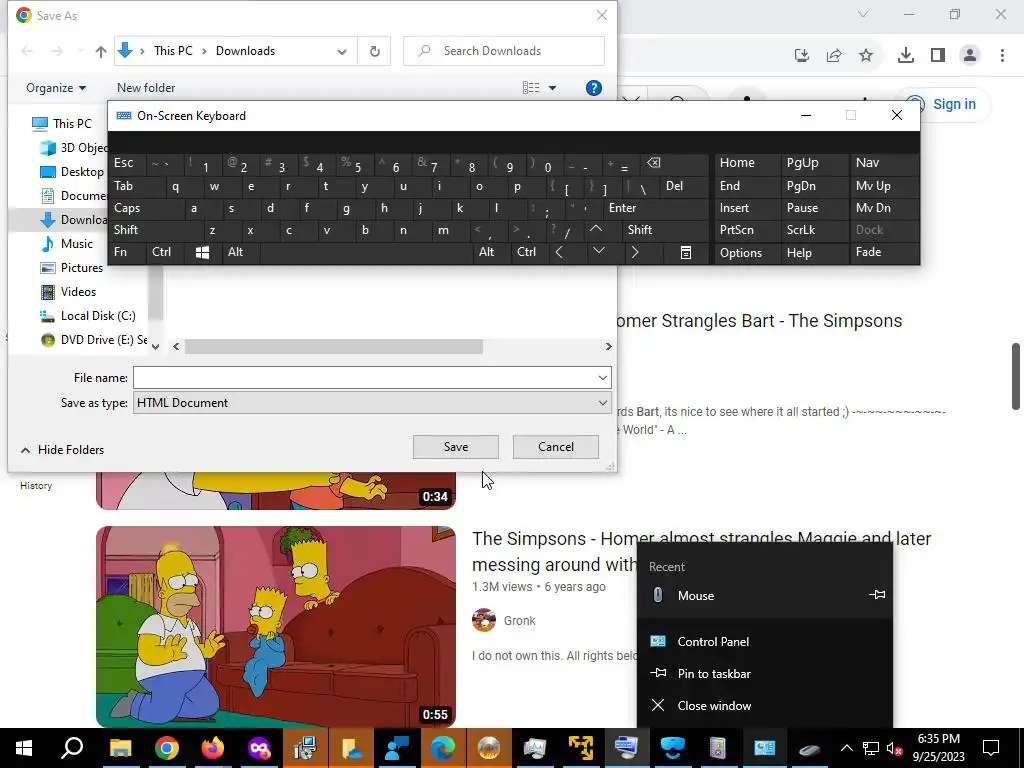Go up one folder level in Save As
Screen dimensions: 1024x768
coord(100,52)
